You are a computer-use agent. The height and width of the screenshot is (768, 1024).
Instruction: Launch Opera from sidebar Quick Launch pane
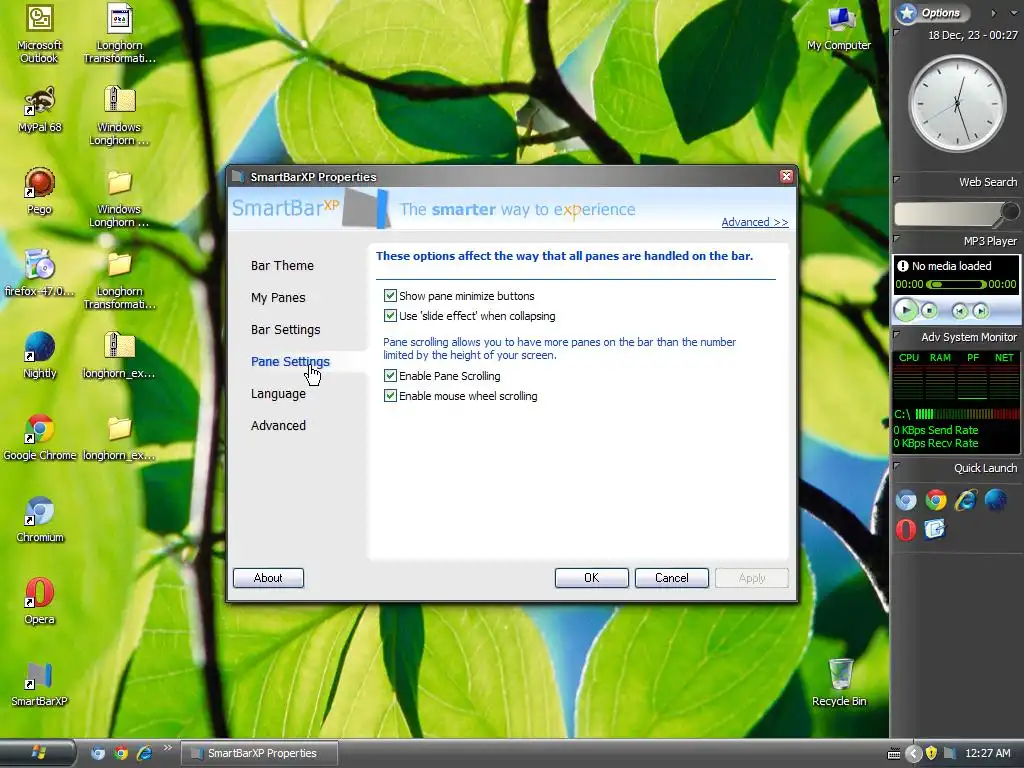[x=906, y=530]
